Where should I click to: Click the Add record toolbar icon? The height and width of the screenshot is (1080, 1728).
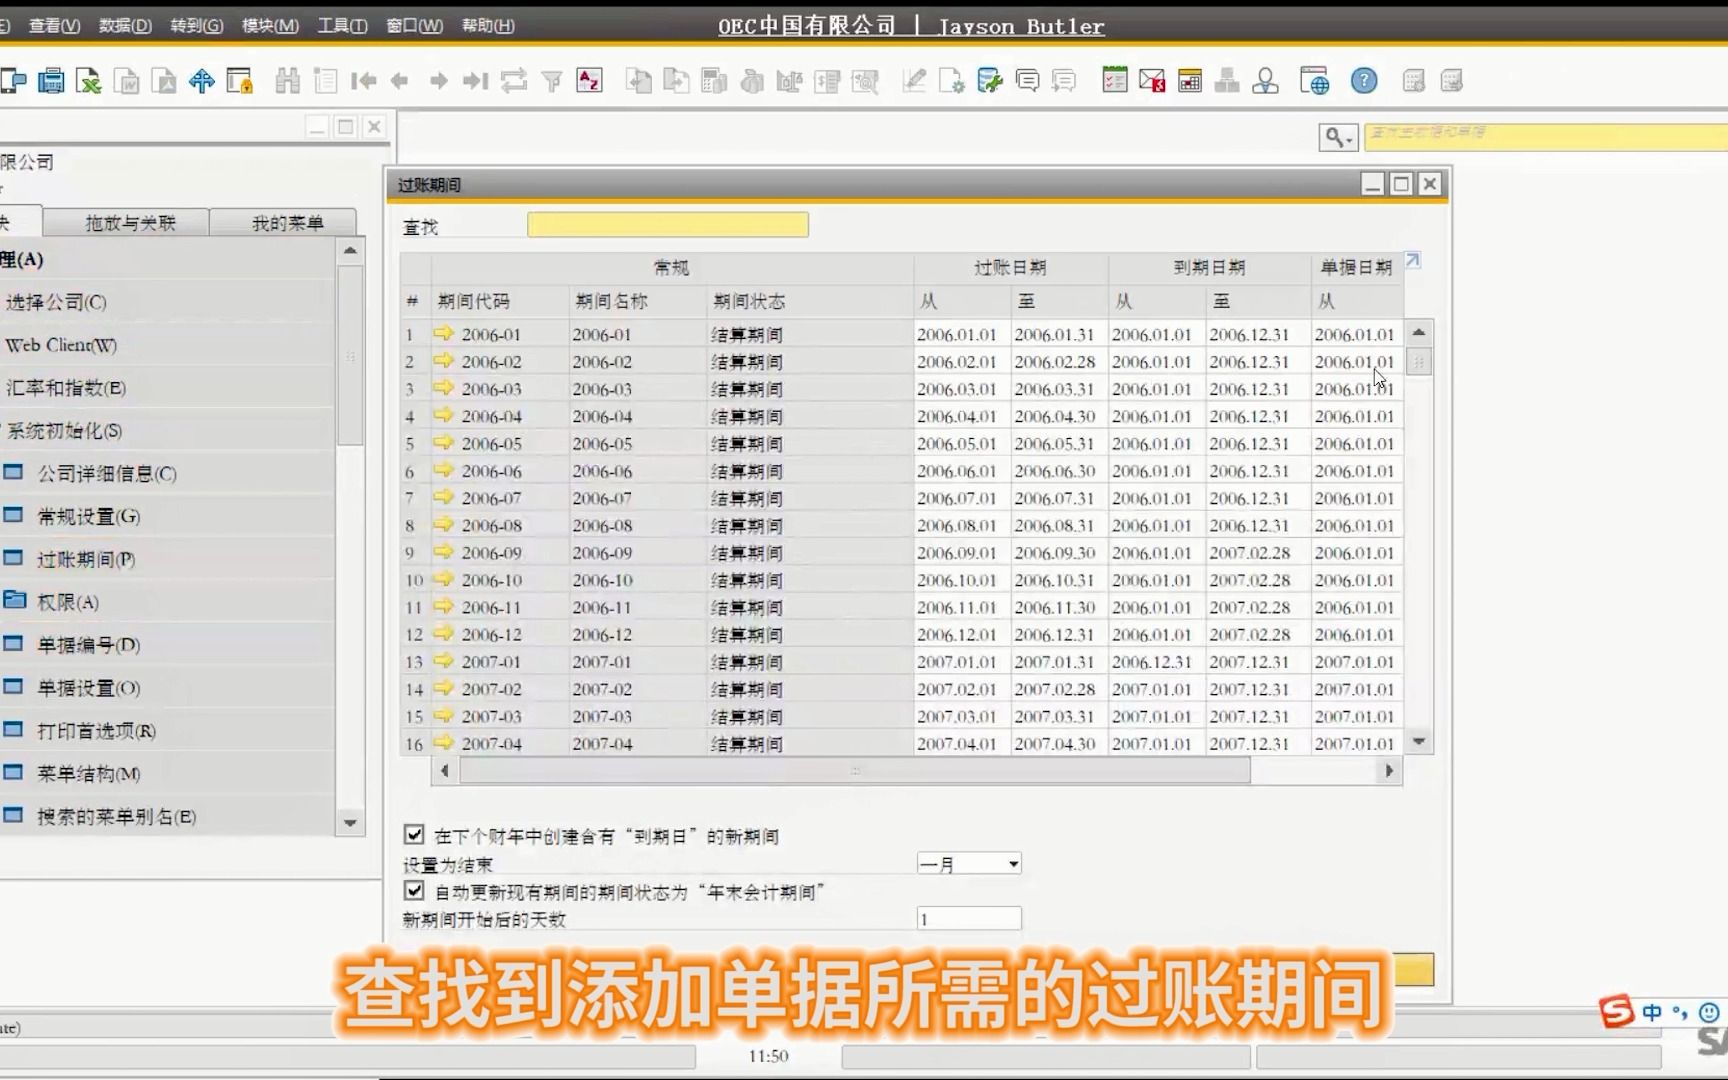pyautogui.click(x=325, y=81)
